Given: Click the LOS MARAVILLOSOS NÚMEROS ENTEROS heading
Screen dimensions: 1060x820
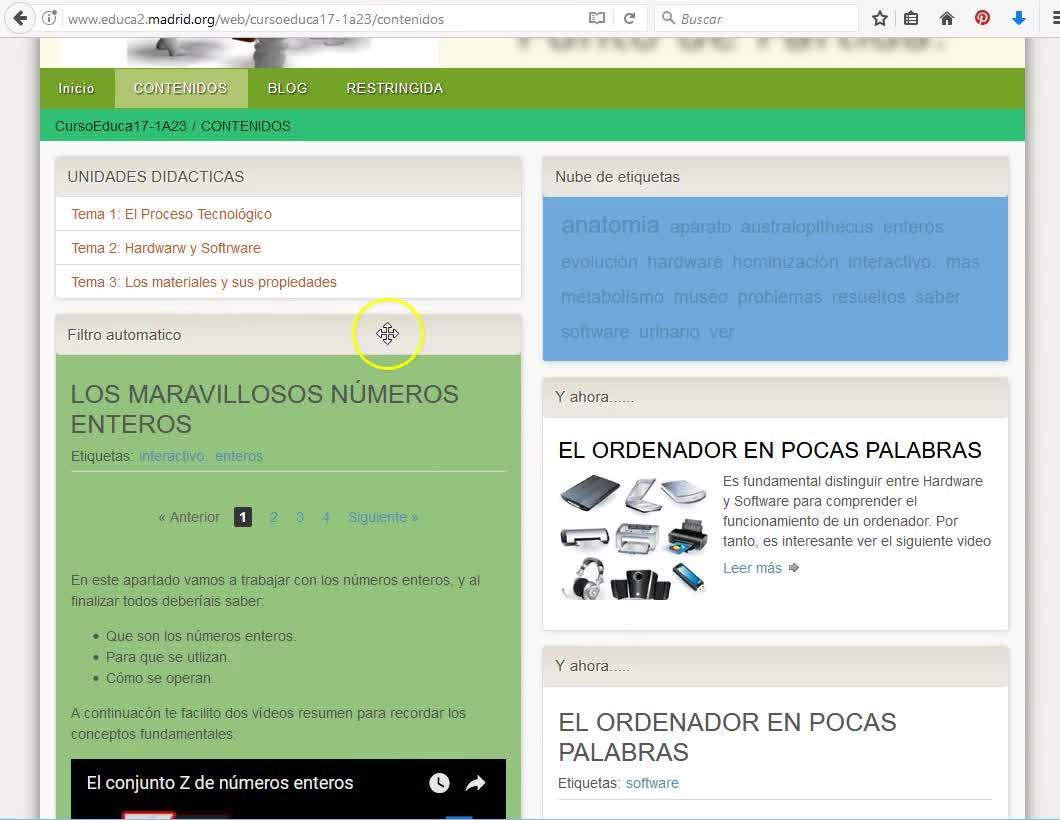Looking at the screenshot, I should point(265,409).
